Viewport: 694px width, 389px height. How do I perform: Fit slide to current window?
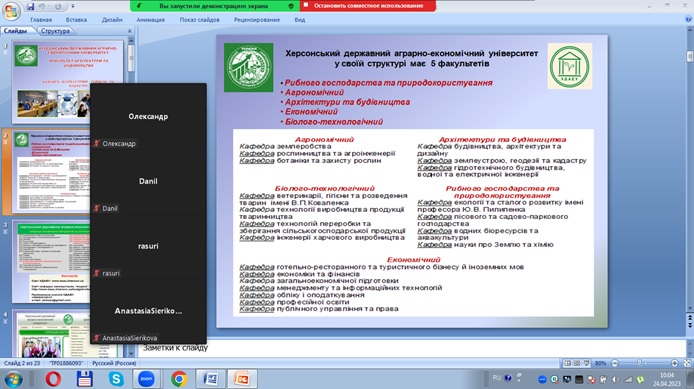(687, 363)
